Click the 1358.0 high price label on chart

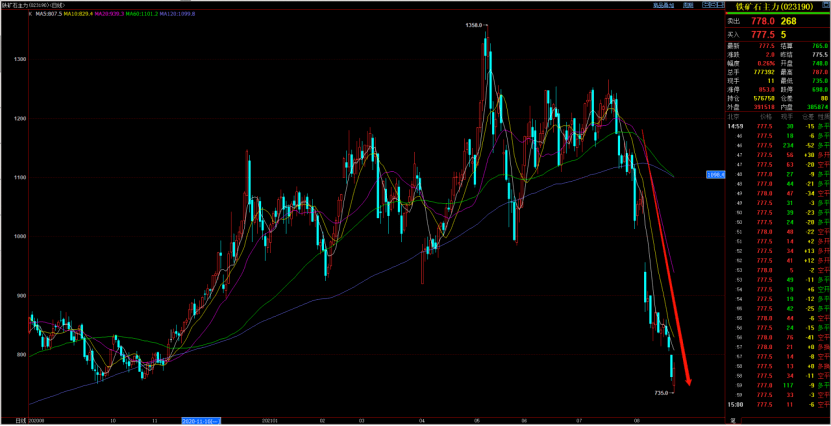click(473, 25)
